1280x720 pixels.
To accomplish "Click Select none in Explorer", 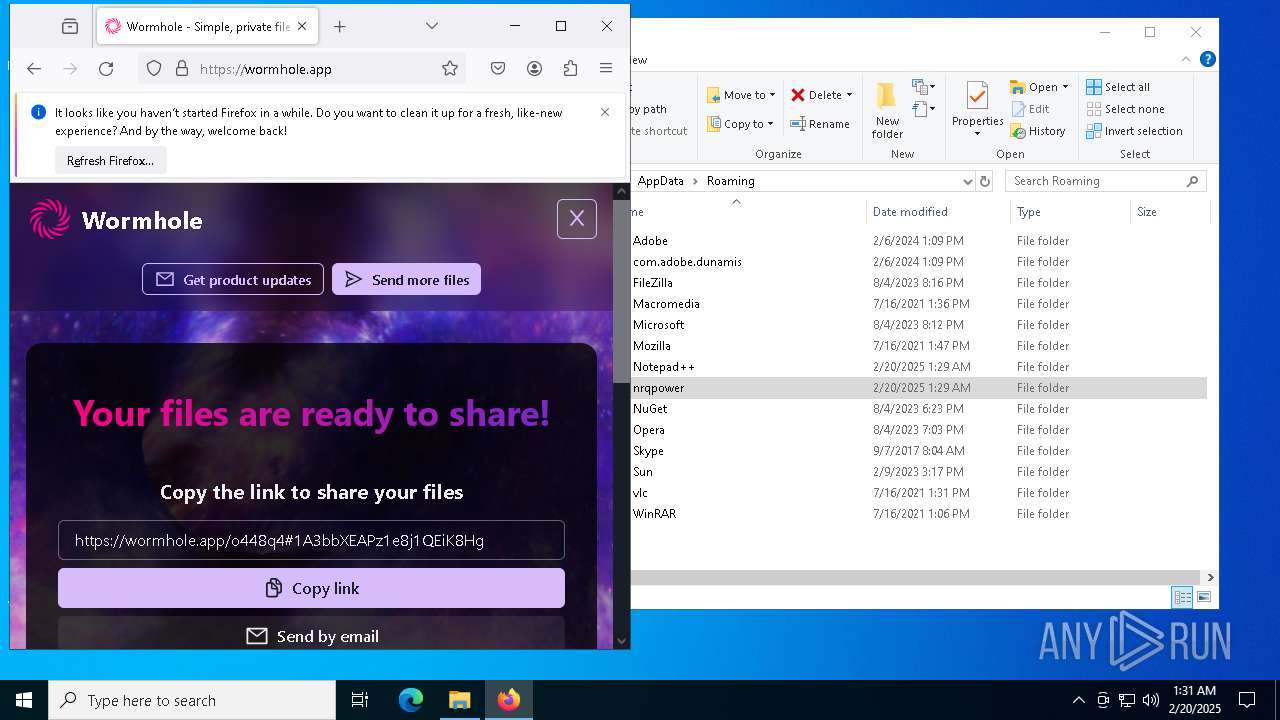I will (1125, 109).
